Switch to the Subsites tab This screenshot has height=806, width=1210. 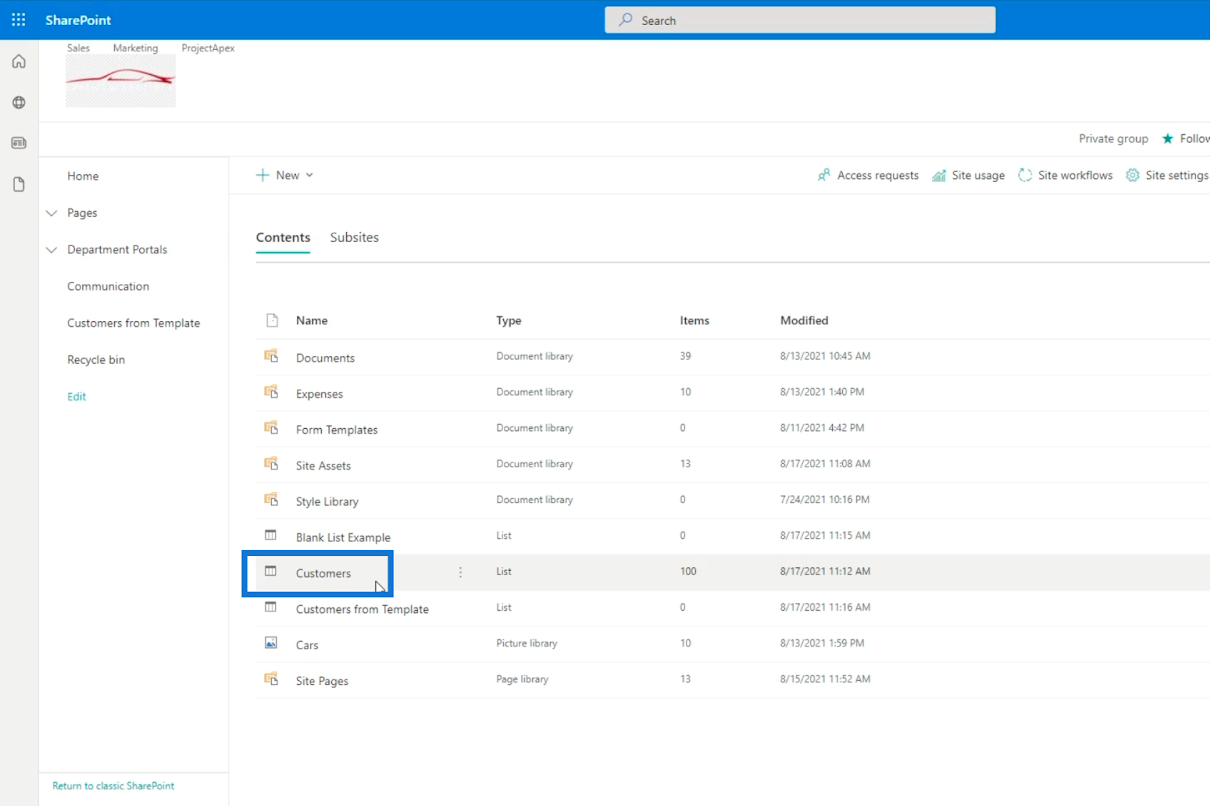[354, 238]
